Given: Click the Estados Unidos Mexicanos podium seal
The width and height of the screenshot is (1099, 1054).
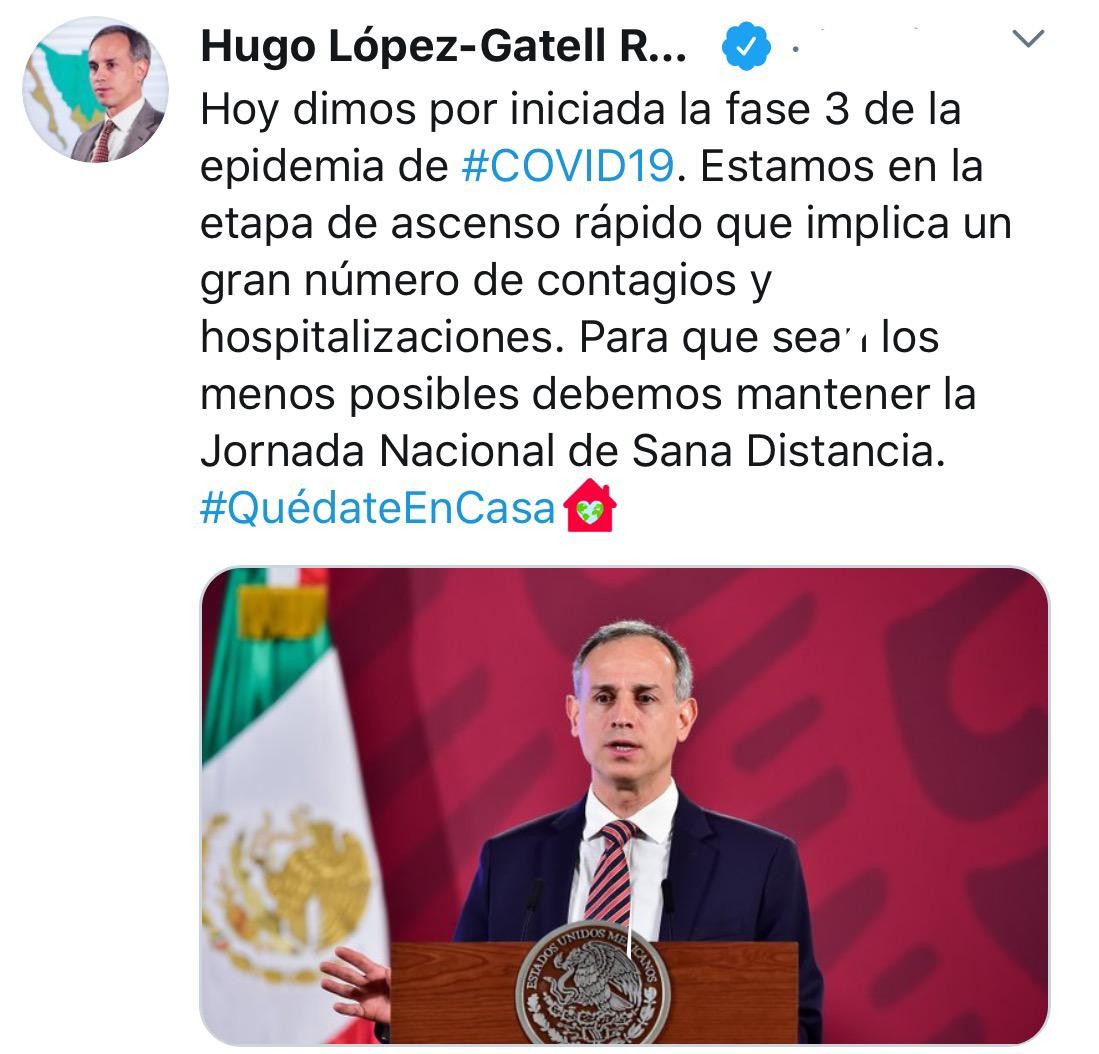Looking at the screenshot, I should pyautogui.click(x=593, y=983).
